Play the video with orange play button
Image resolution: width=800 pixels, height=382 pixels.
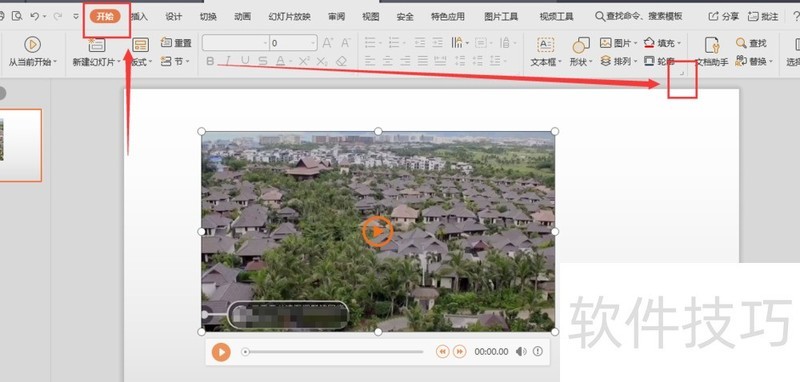(221, 352)
